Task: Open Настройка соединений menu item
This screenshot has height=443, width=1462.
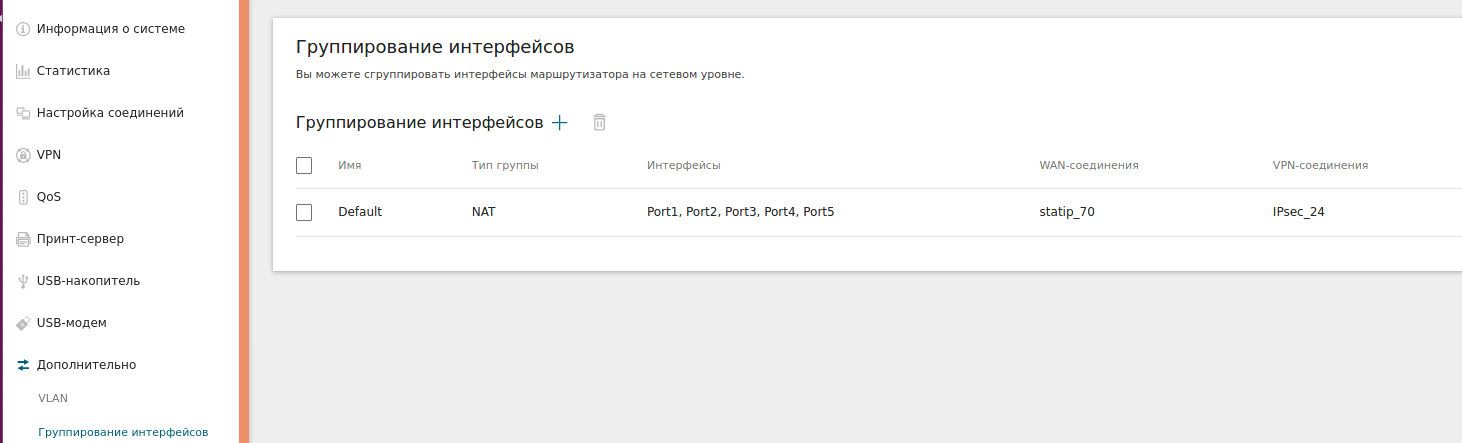Action: pos(110,113)
